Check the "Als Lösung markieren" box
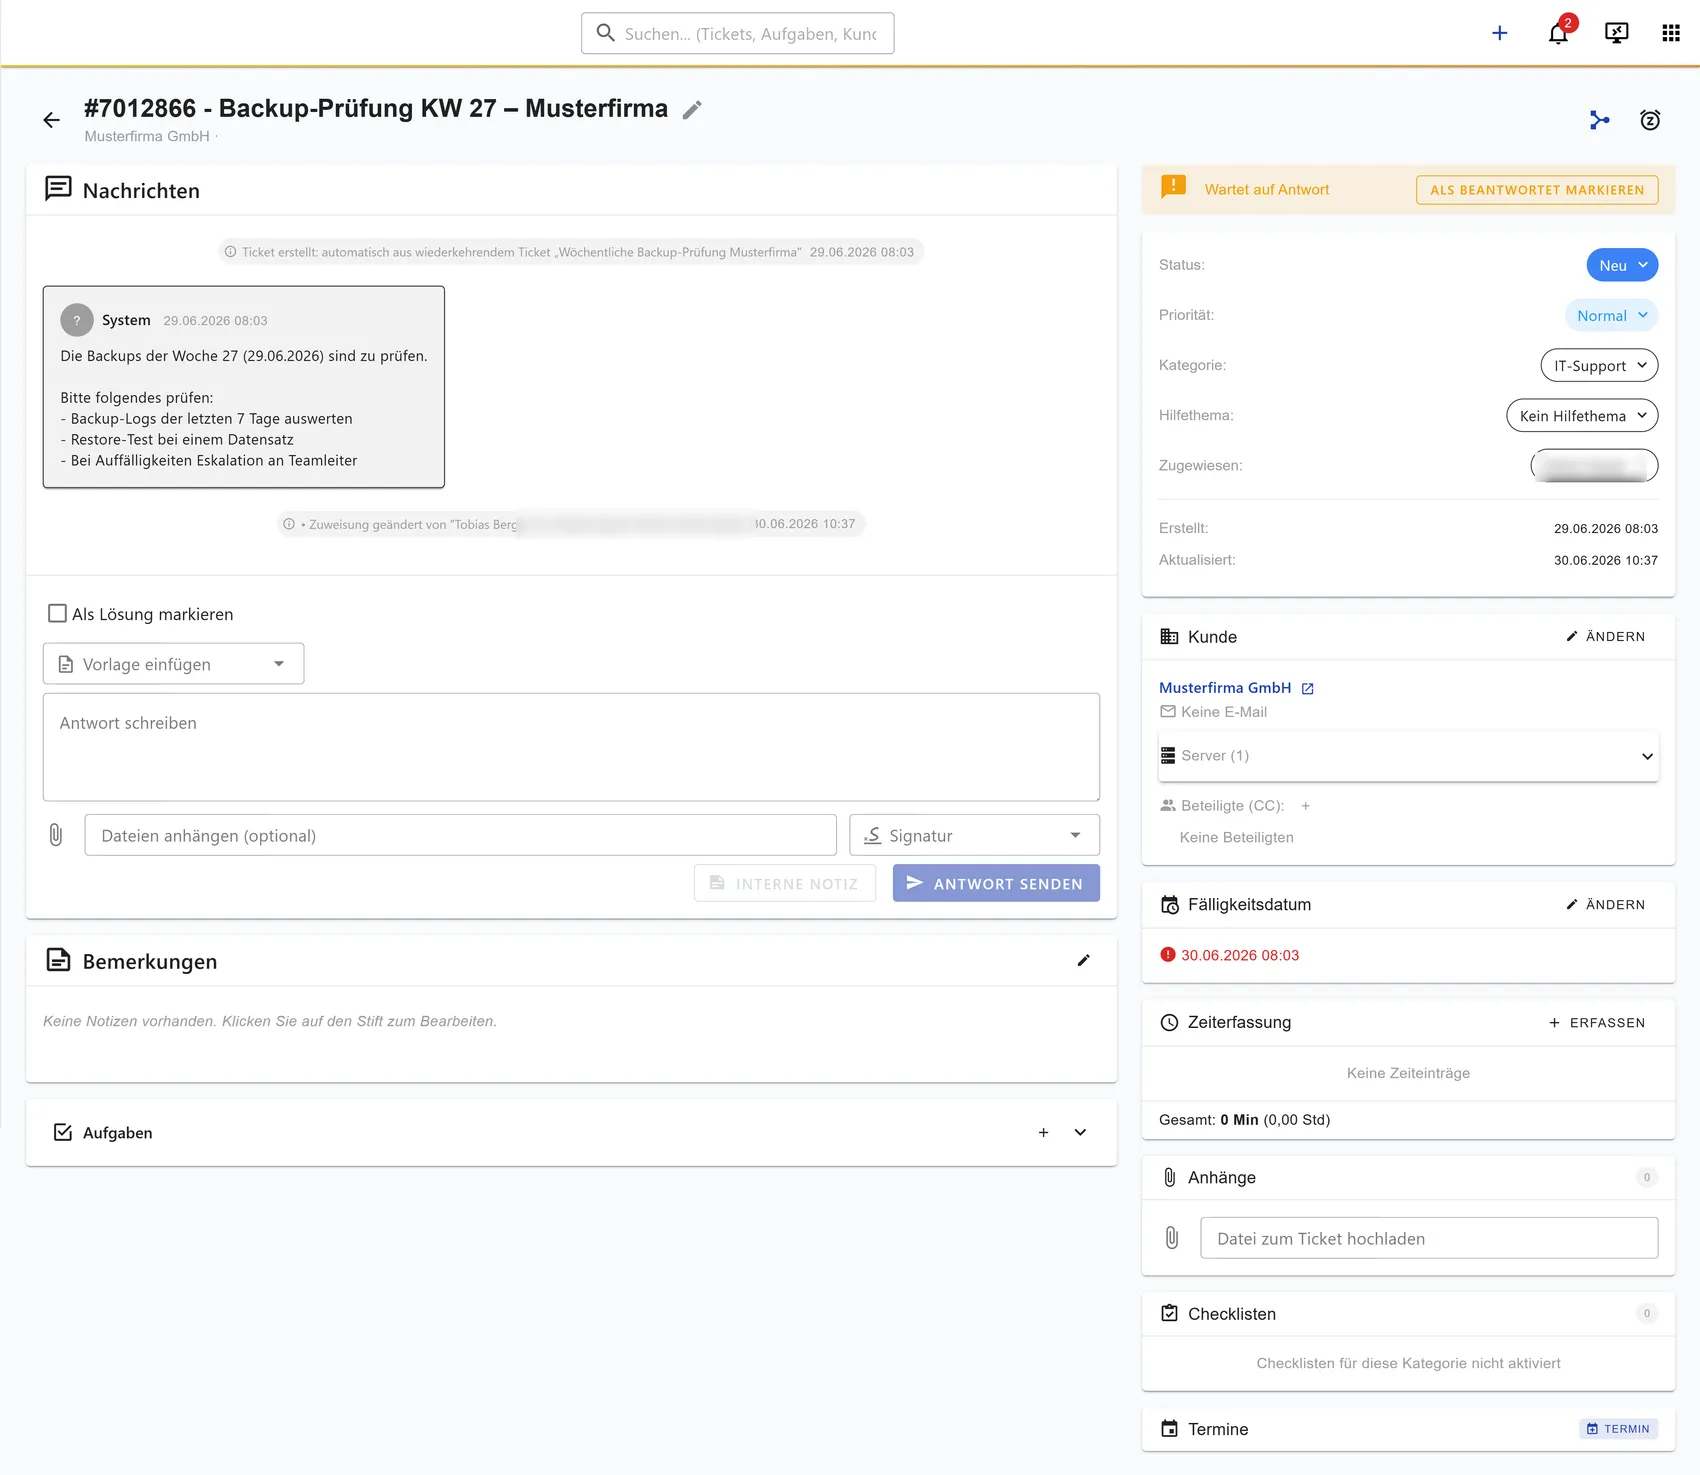 pyautogui.click(x=57, y=614)
